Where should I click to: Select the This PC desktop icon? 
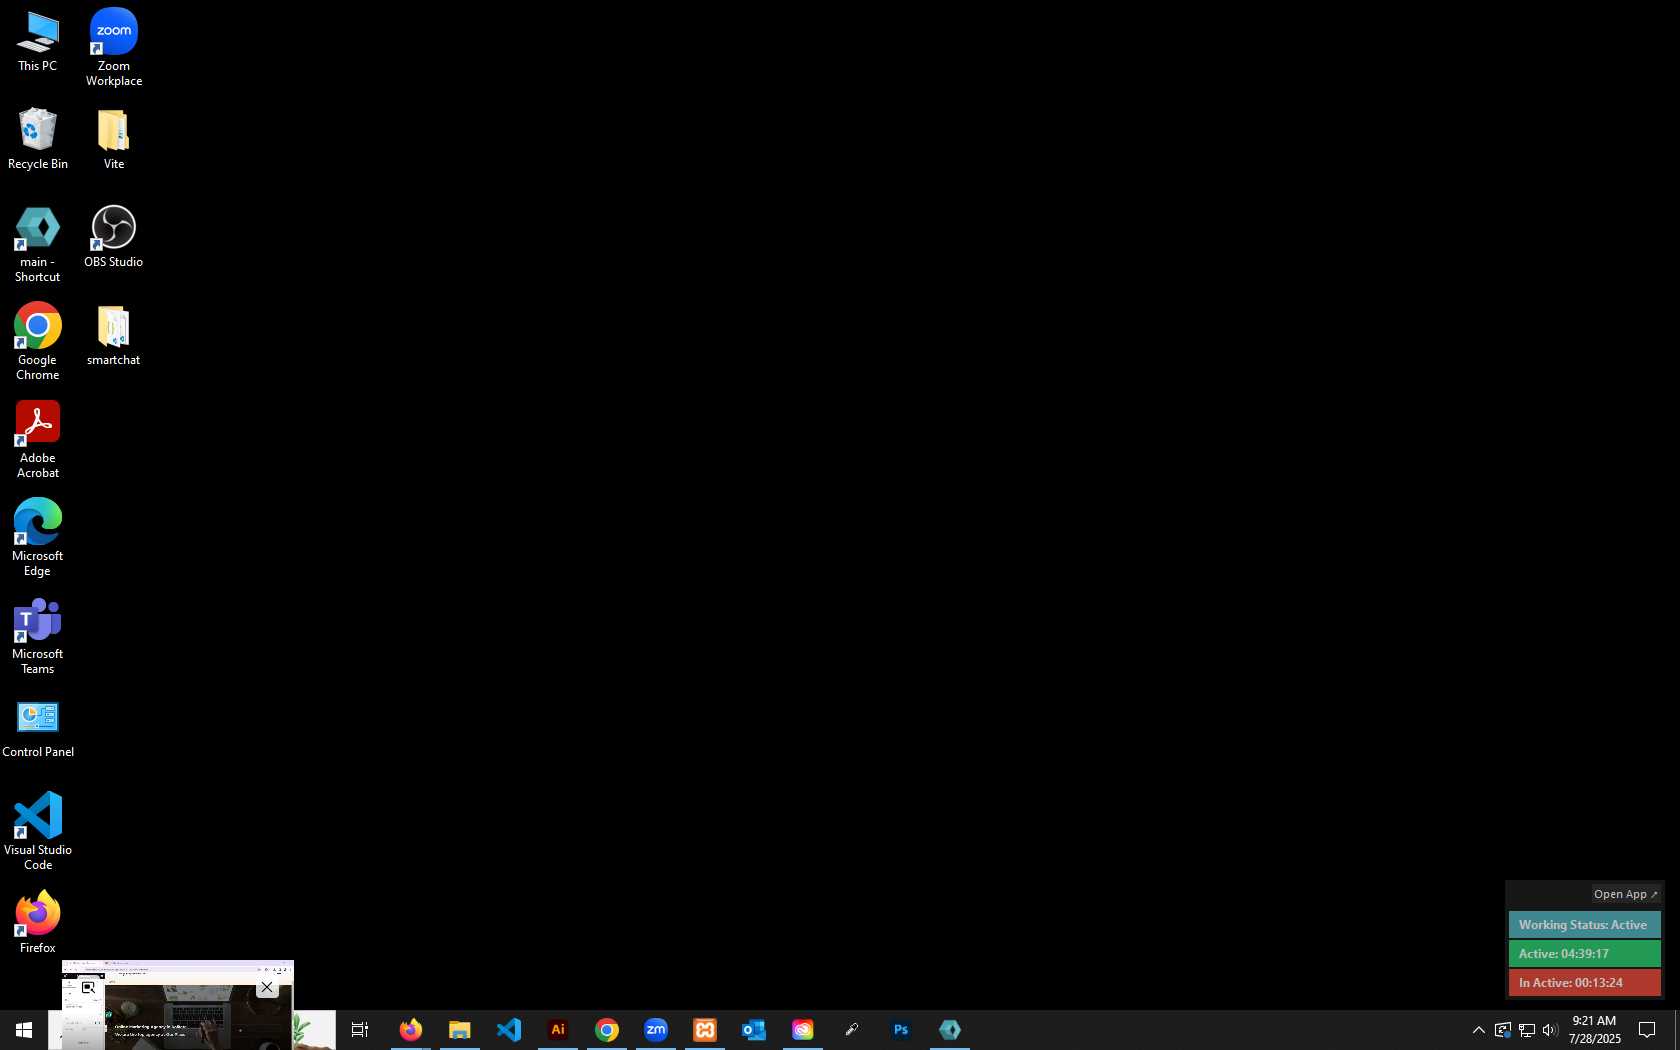pyautogui.click(x=37, y=42)
